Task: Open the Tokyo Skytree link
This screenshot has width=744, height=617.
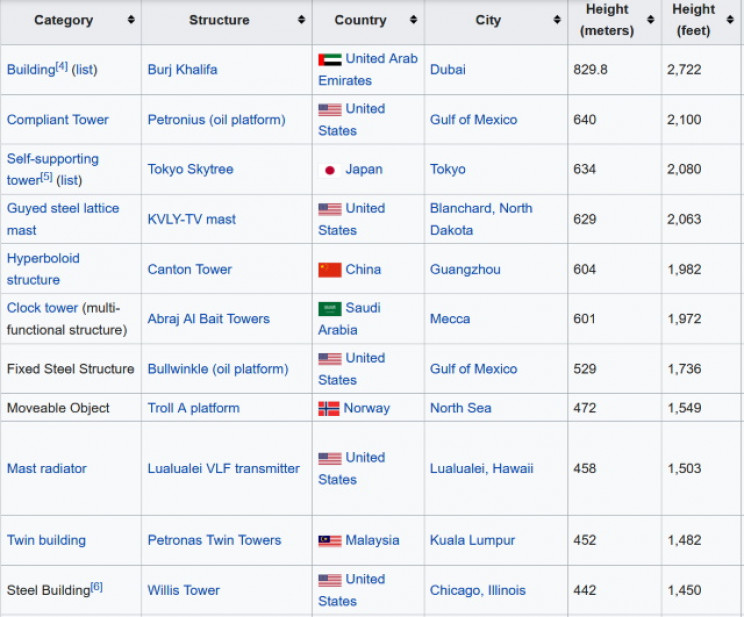Action: click(190, 169)
